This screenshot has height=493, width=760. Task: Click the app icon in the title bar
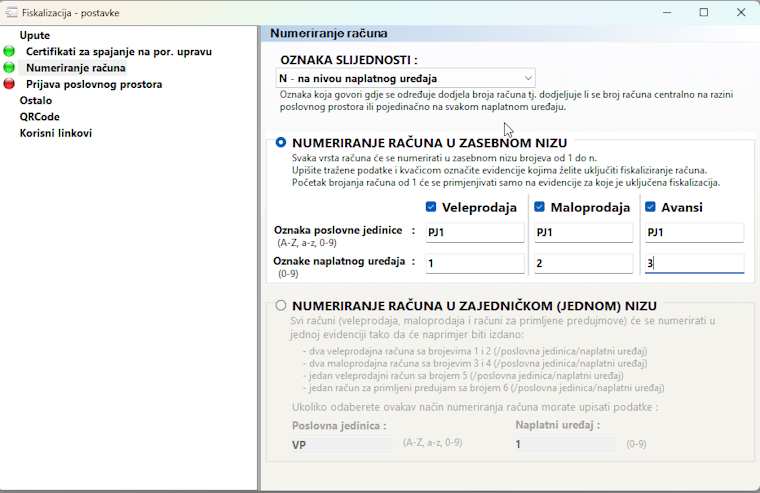11,13
